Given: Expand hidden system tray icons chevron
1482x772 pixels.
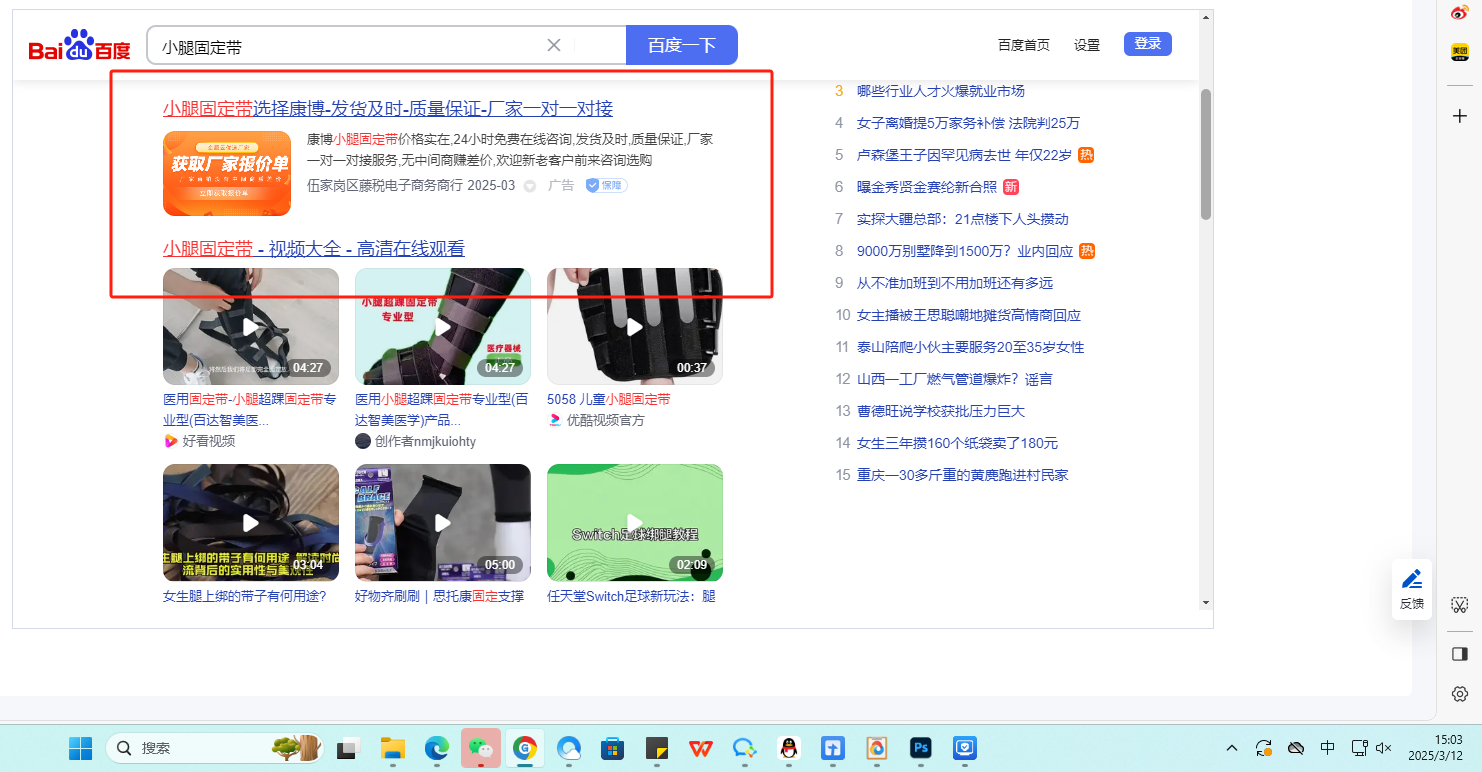Looking at the screenshot, I should tap(1232, 748).
